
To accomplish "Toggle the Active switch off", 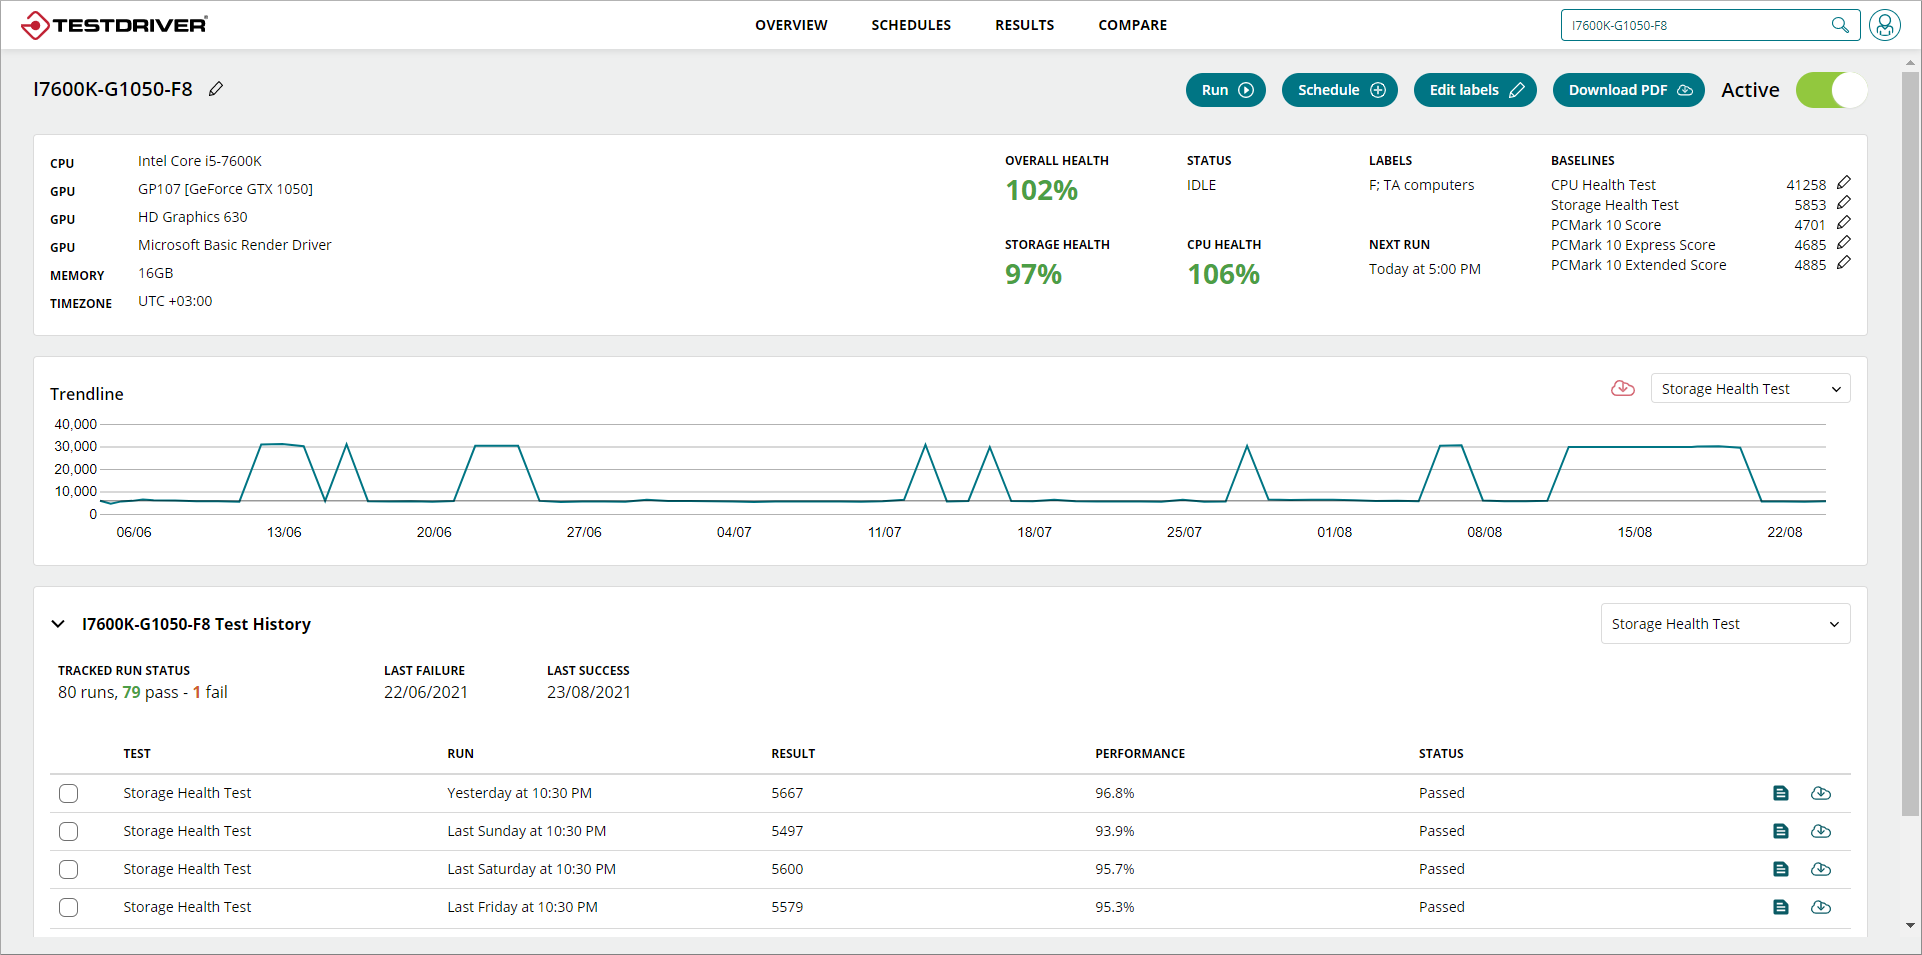I will (1831, 90).
